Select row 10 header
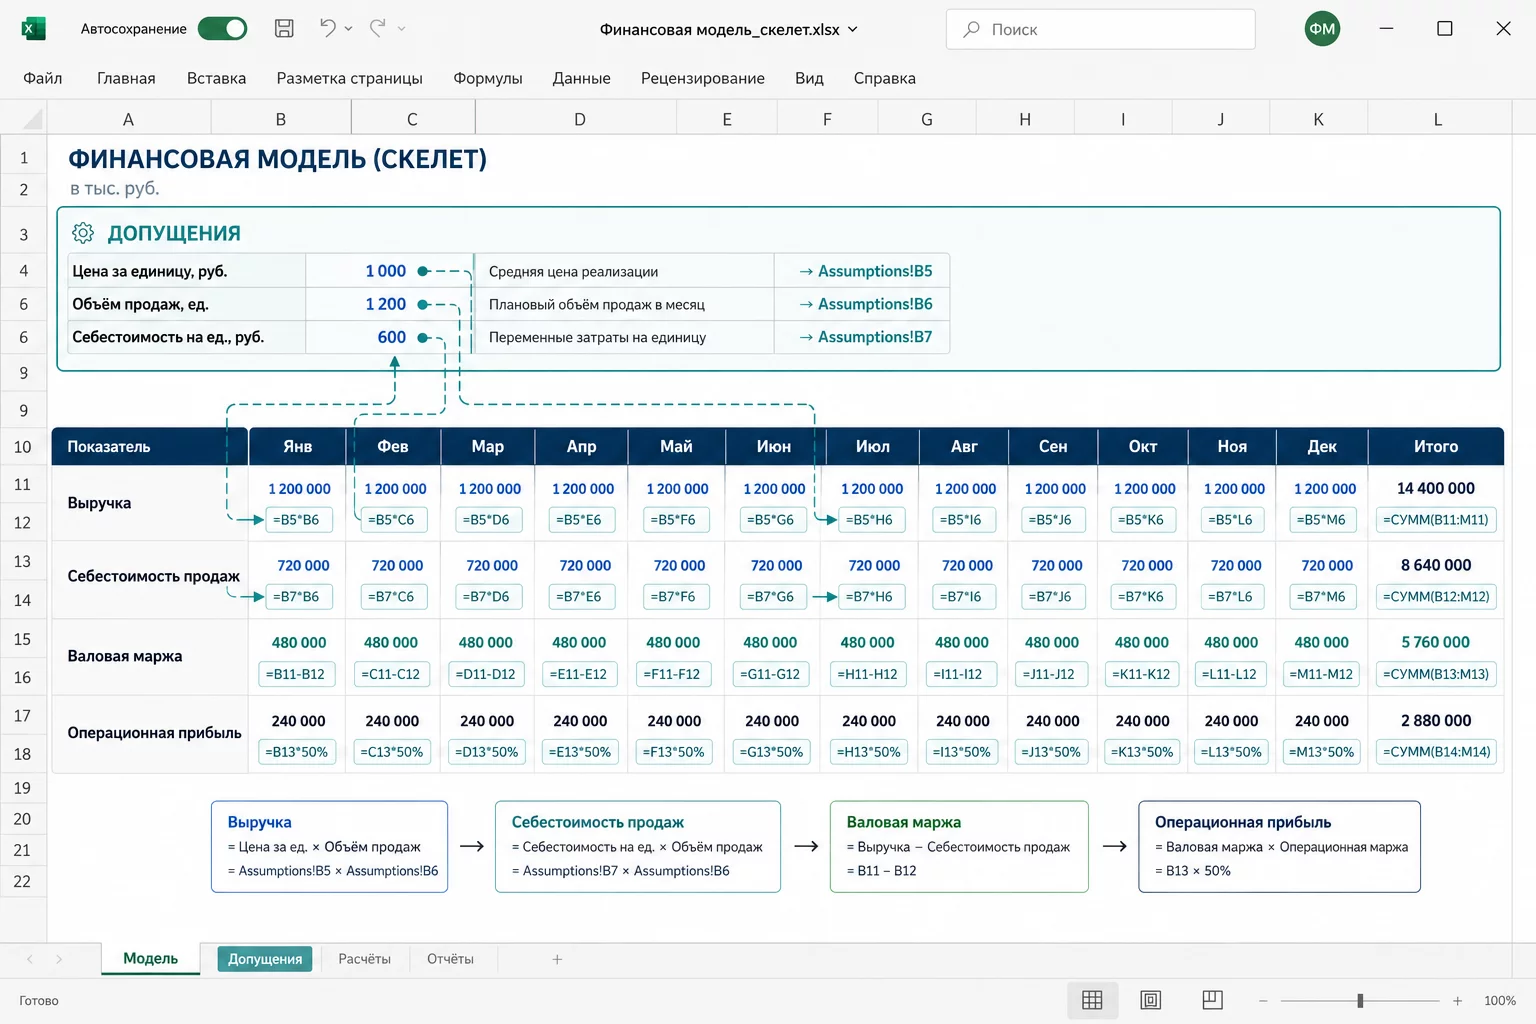Image resolution: width=1536 pixels, height=1024 pixels. [23, 447]
